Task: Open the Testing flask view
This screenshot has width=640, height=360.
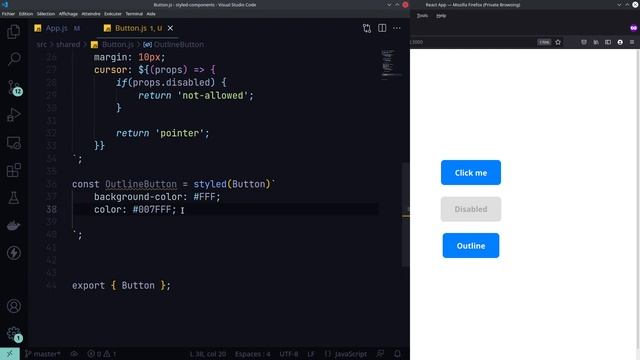Action: pos(13,198)
